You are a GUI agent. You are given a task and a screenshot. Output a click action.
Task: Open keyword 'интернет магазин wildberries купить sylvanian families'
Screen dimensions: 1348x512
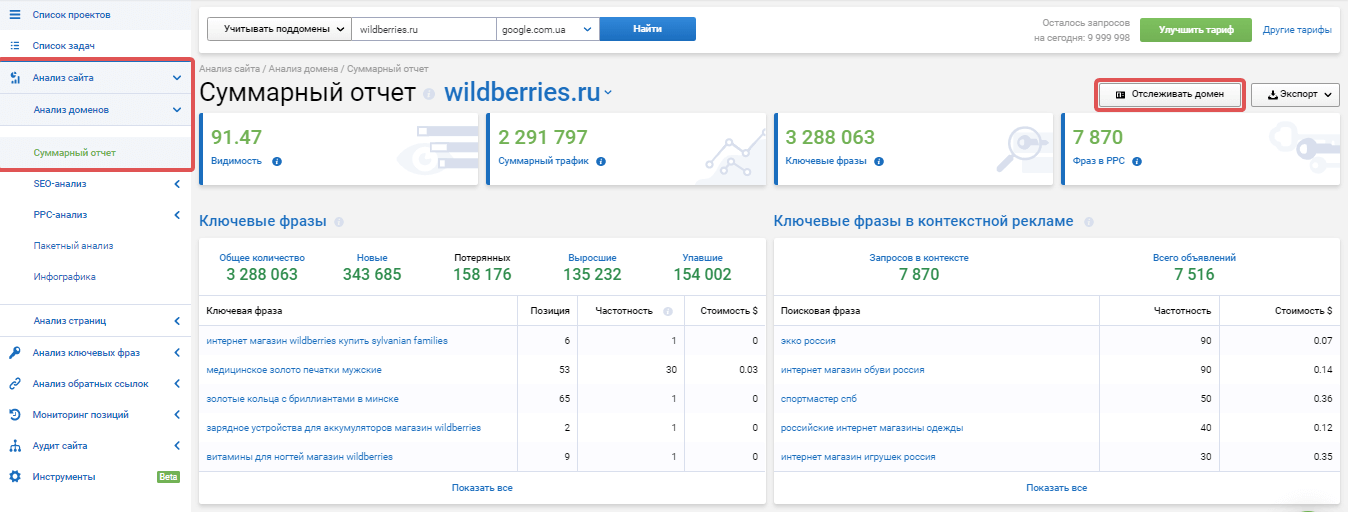click(x=327, y=341)
